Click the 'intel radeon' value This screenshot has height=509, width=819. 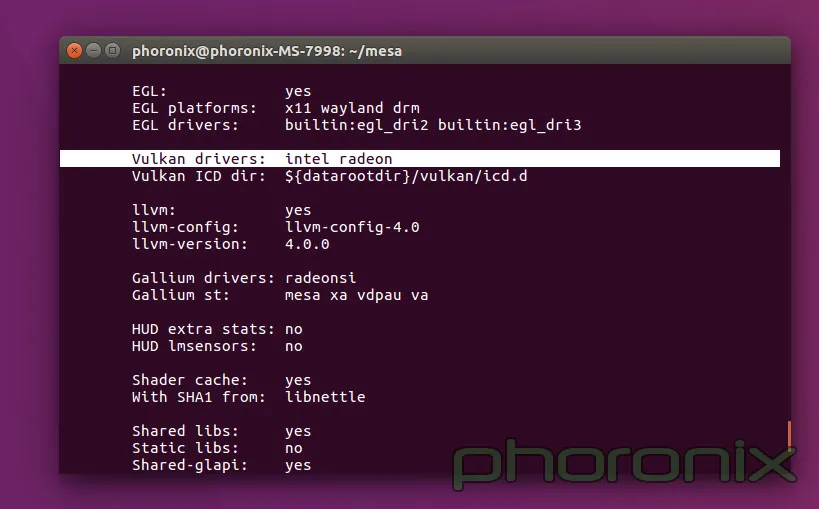pos(338,159)
